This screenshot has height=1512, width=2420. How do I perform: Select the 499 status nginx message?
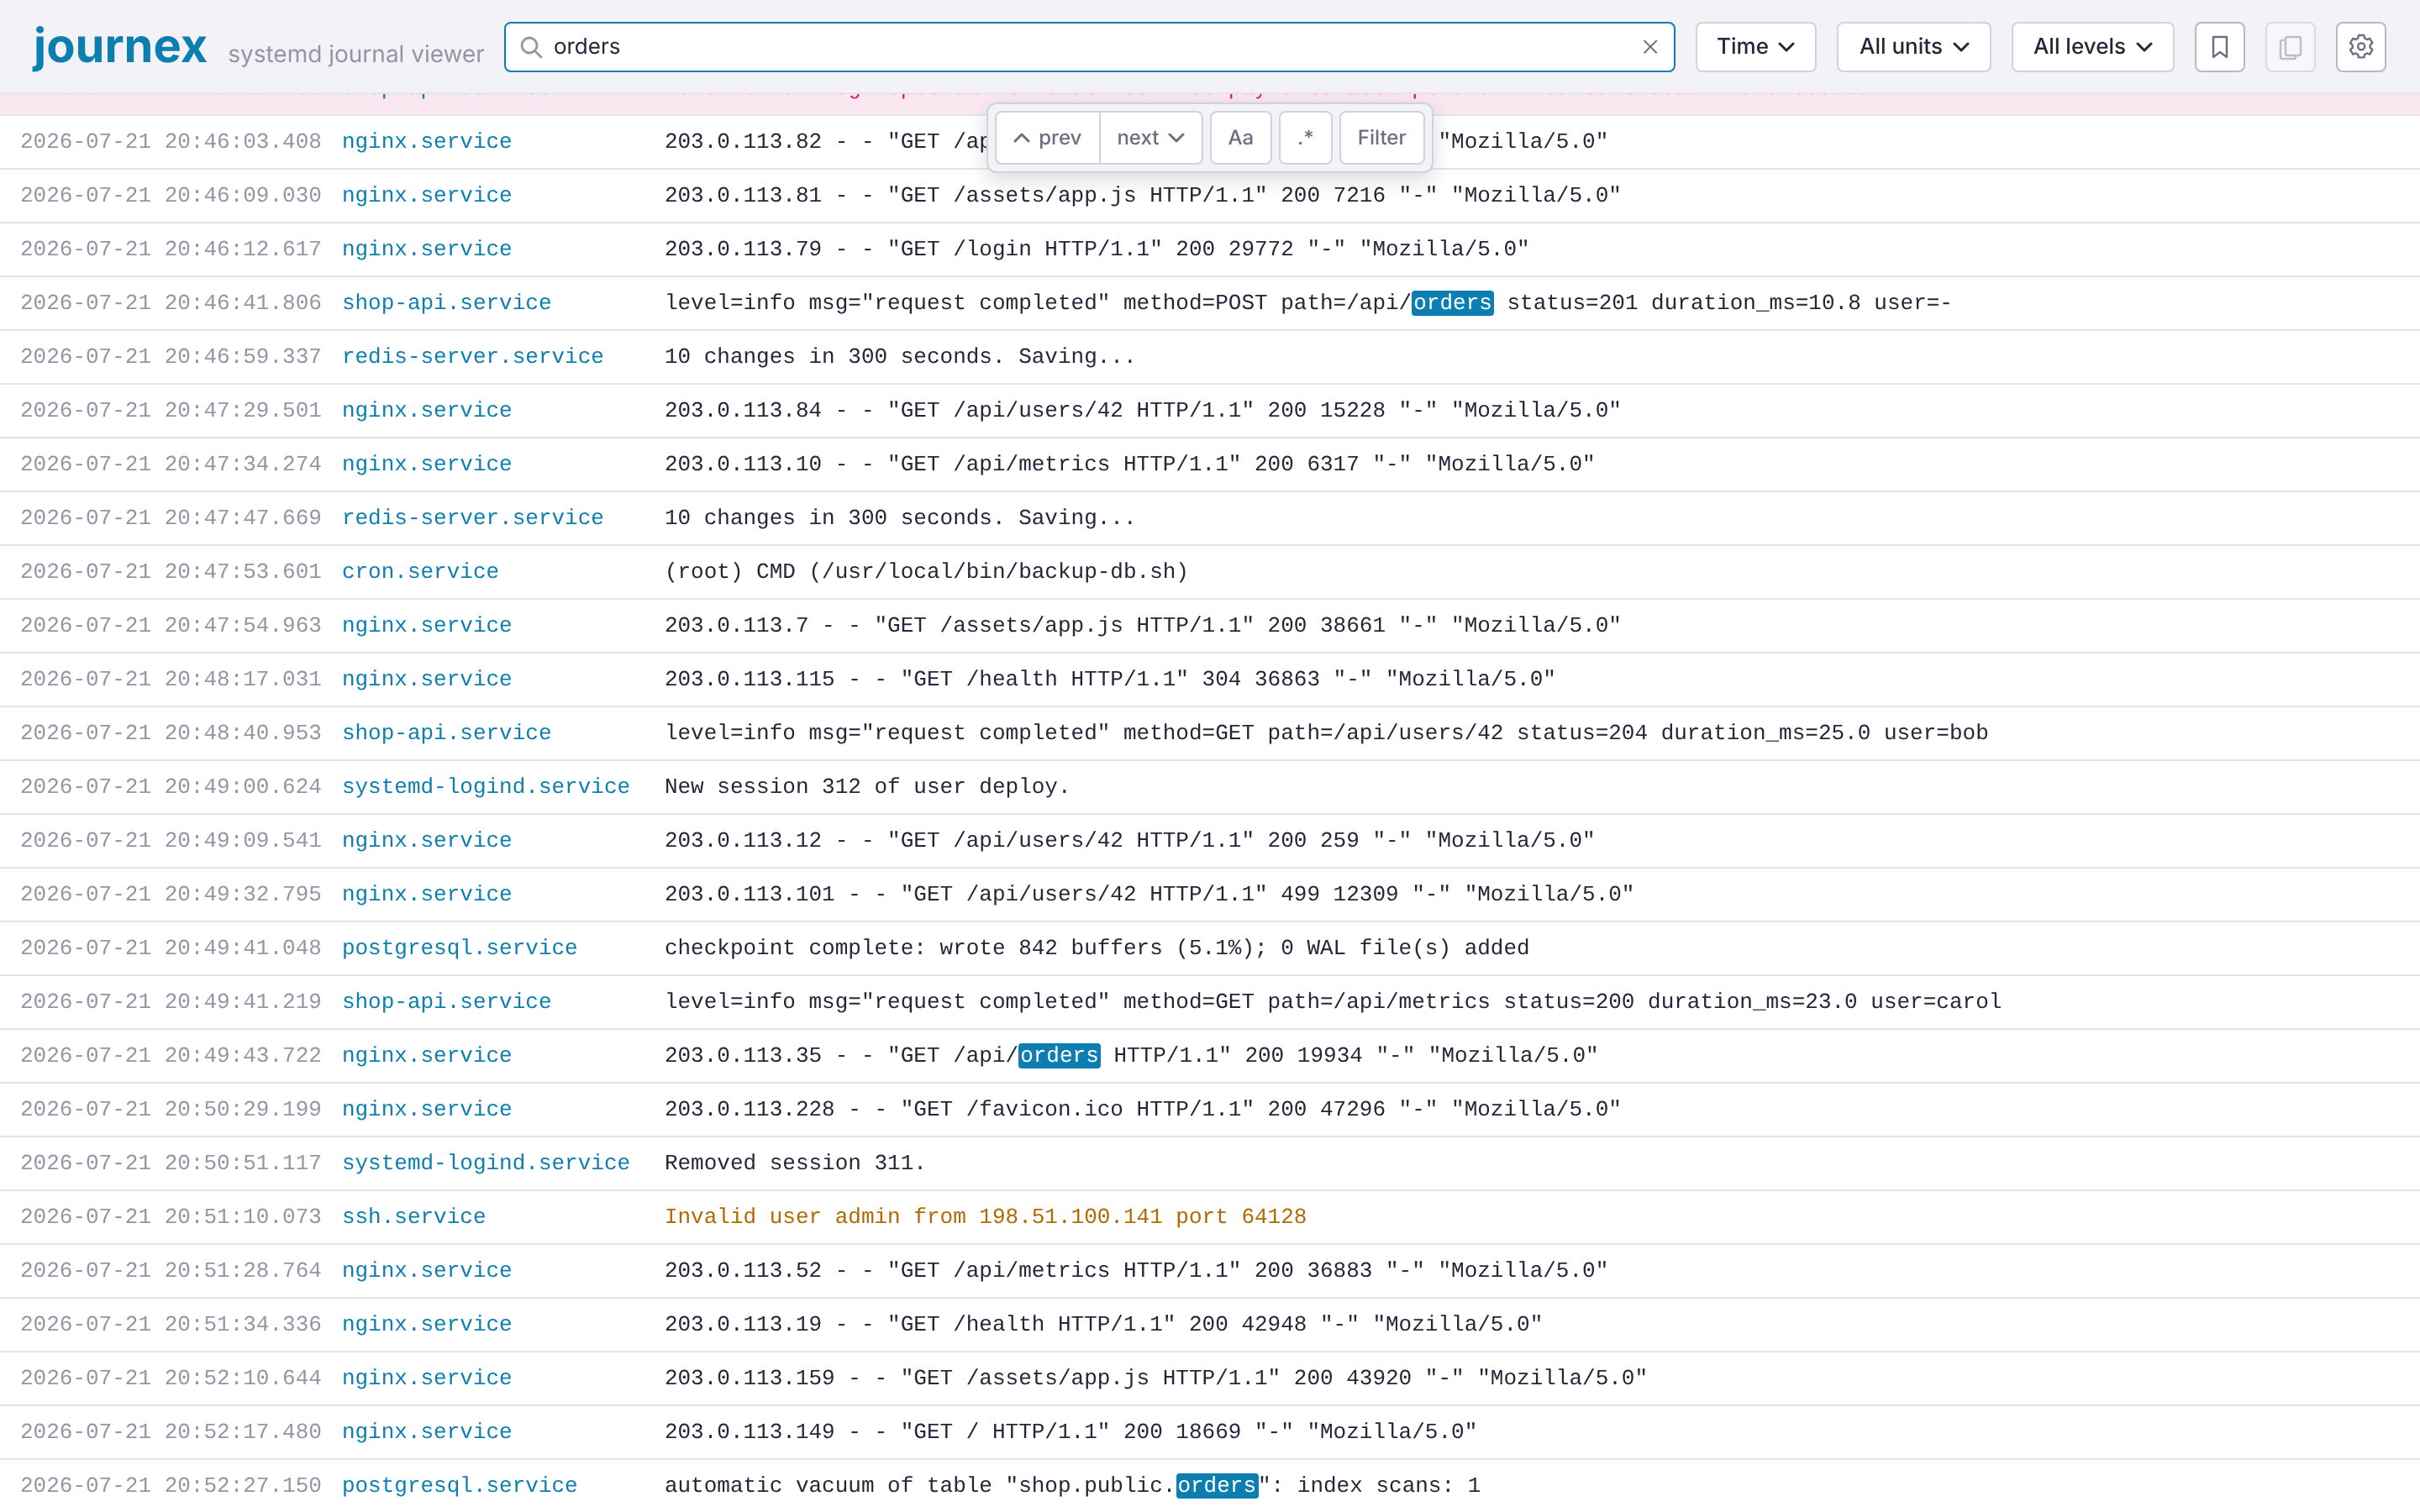(1149, 895)
